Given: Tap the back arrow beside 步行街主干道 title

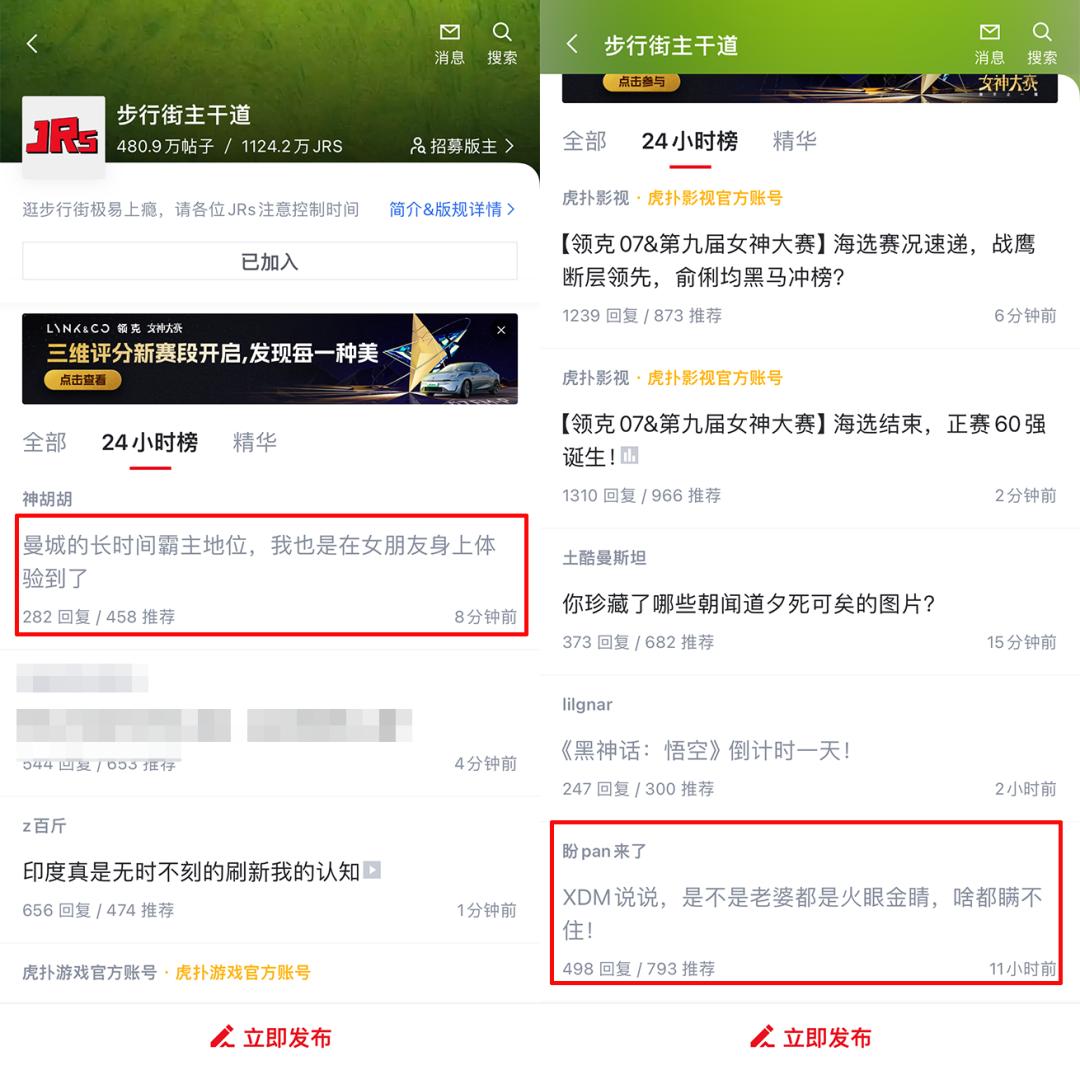Looking at the screenshot, I should tap(572, 44).
